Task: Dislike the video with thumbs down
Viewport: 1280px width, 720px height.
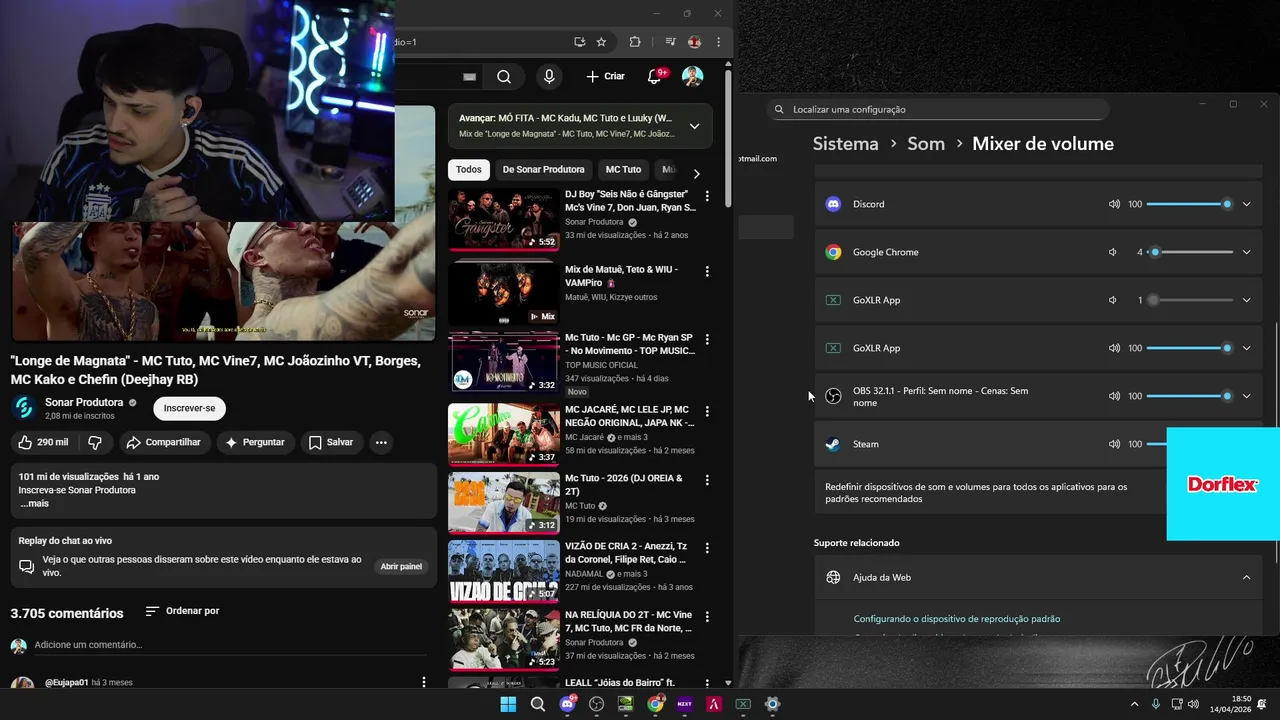Action: point(95,442)
